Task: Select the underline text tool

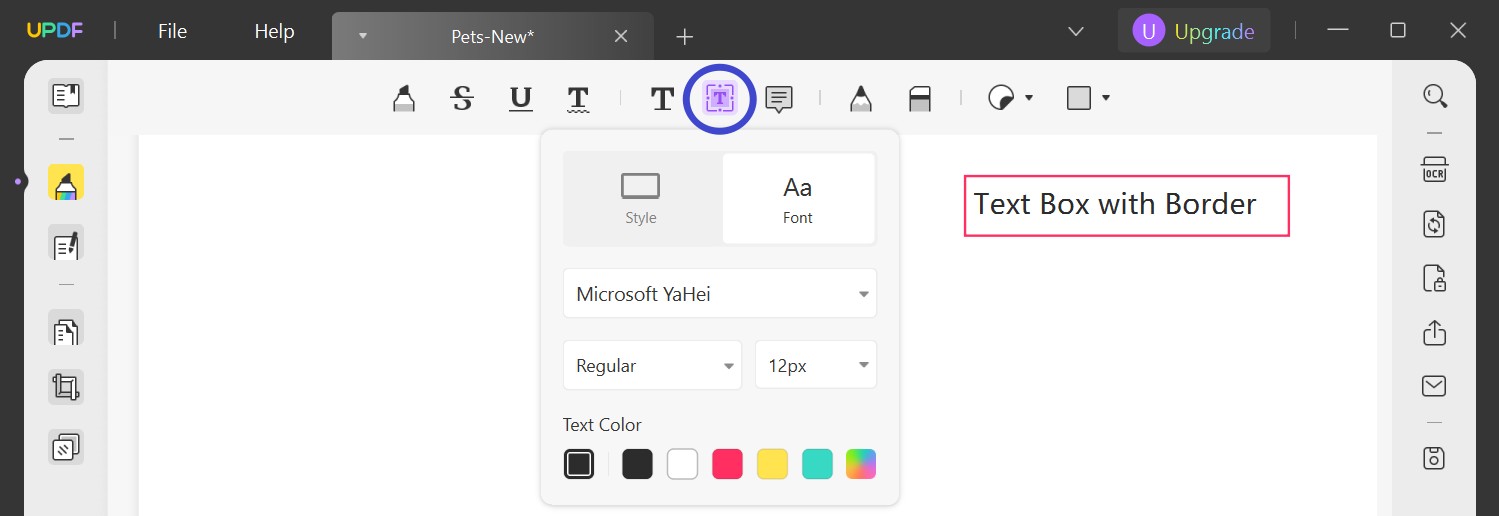Action: coord(520,98)
